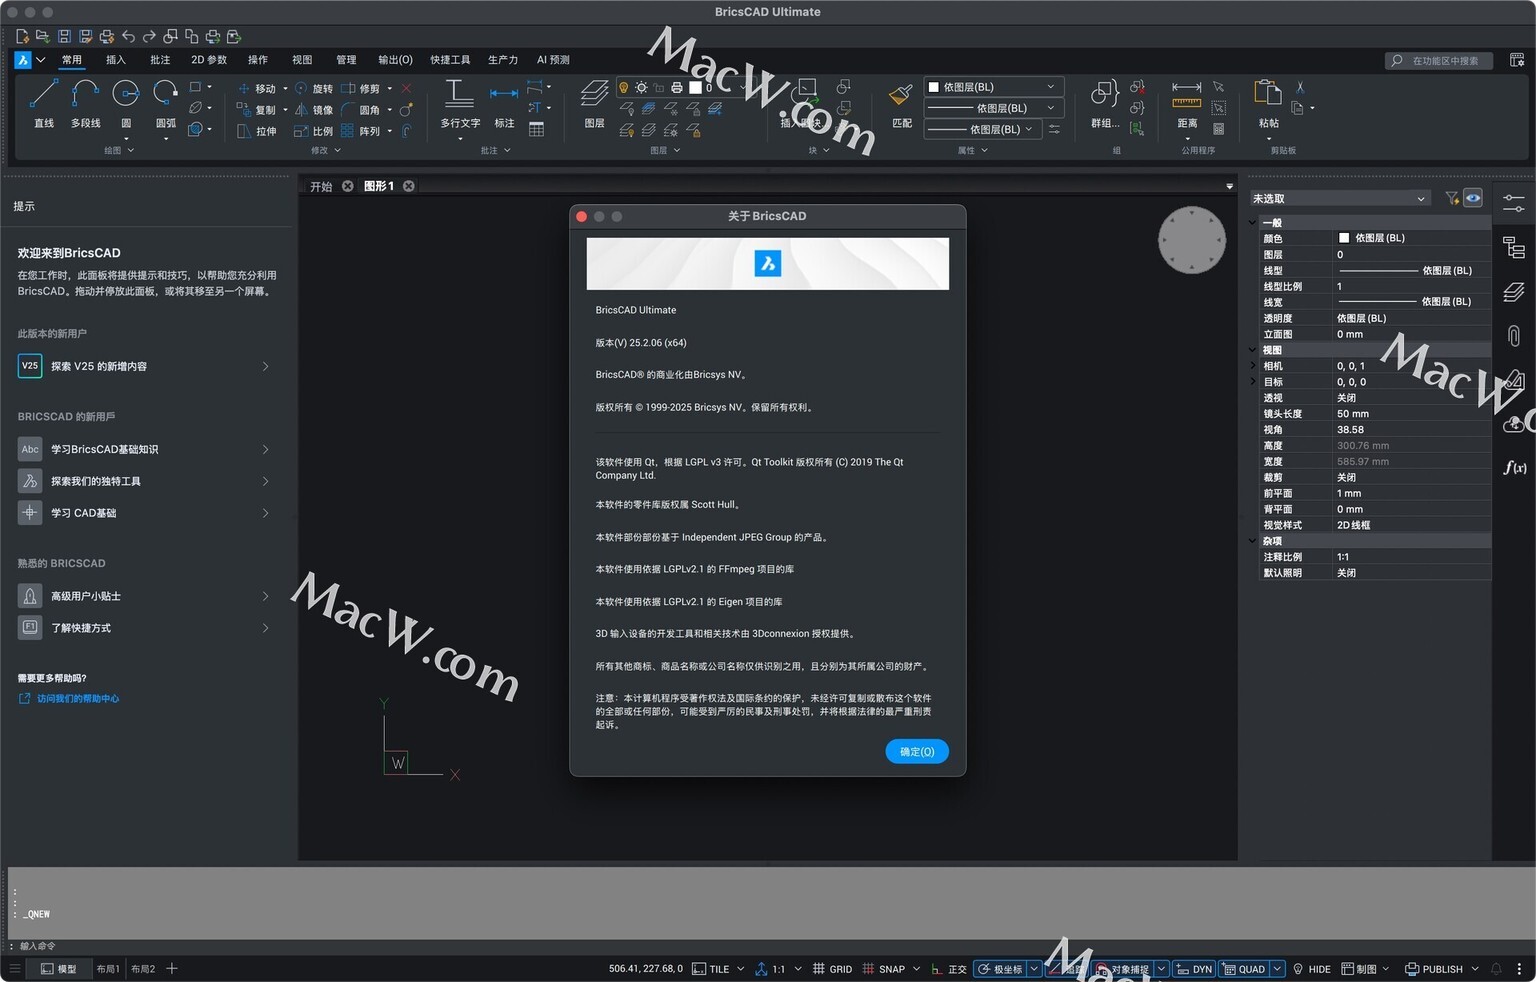Open the 未选取 selection dropdown
1536x982 pixels.
click(x=1339, y=198)
